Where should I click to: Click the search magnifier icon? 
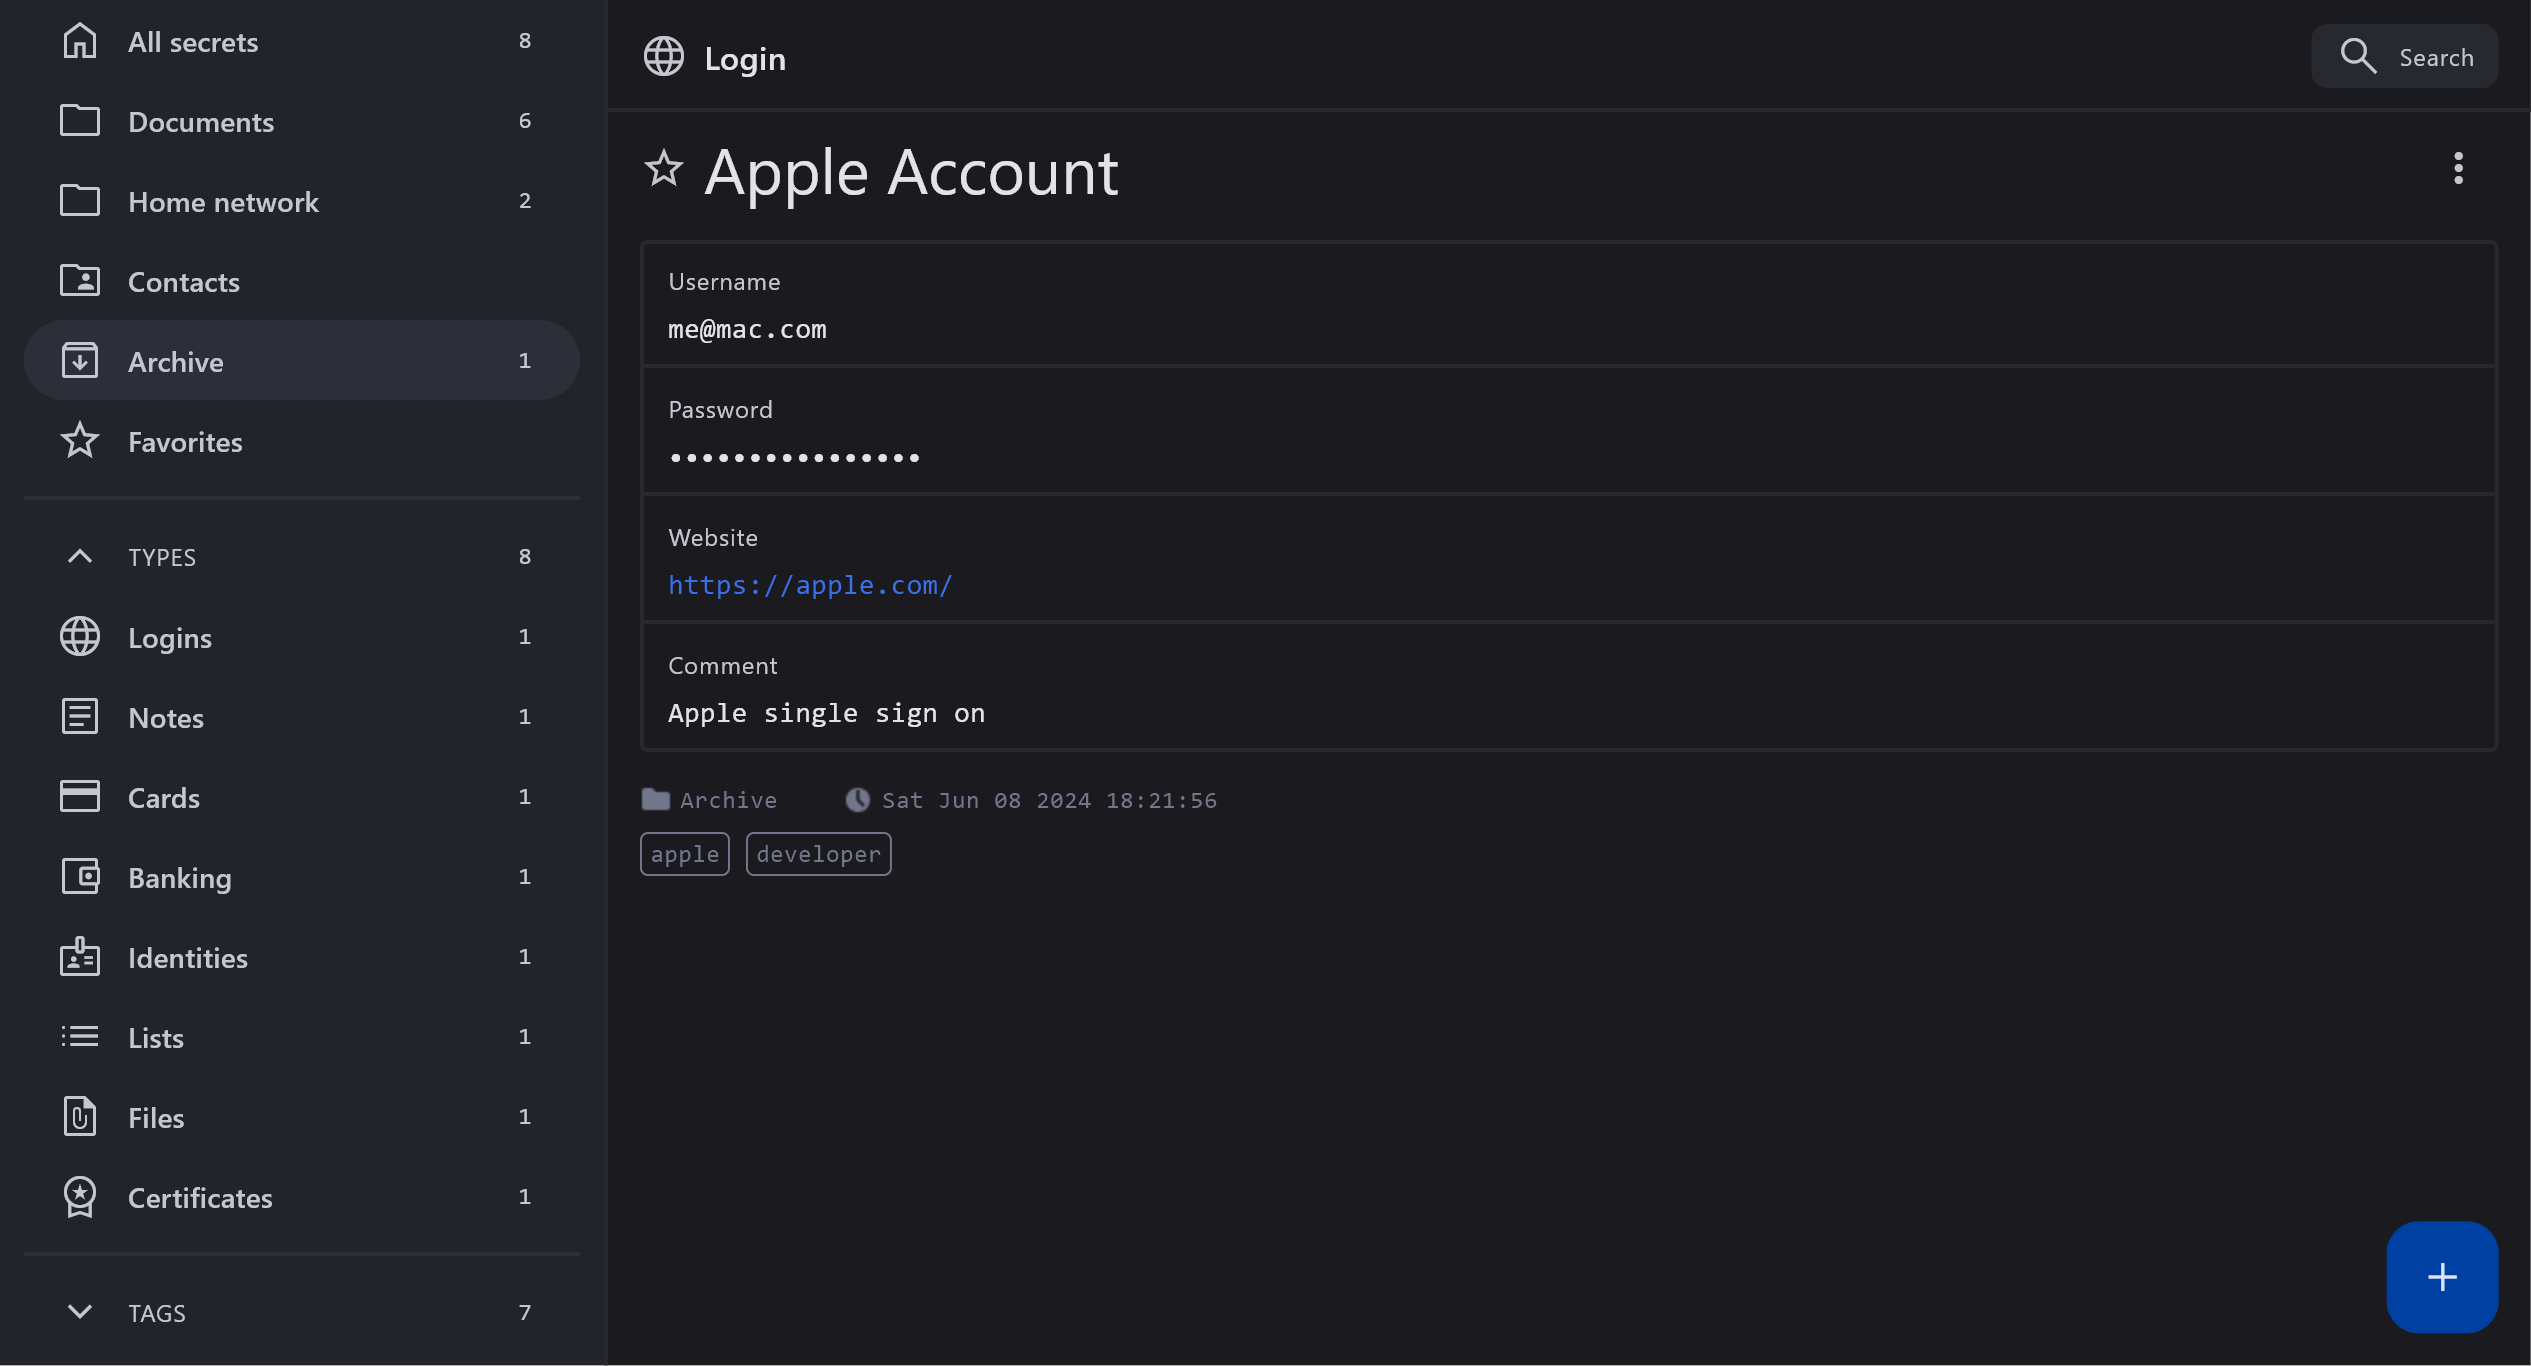(x=2358, y=57)
